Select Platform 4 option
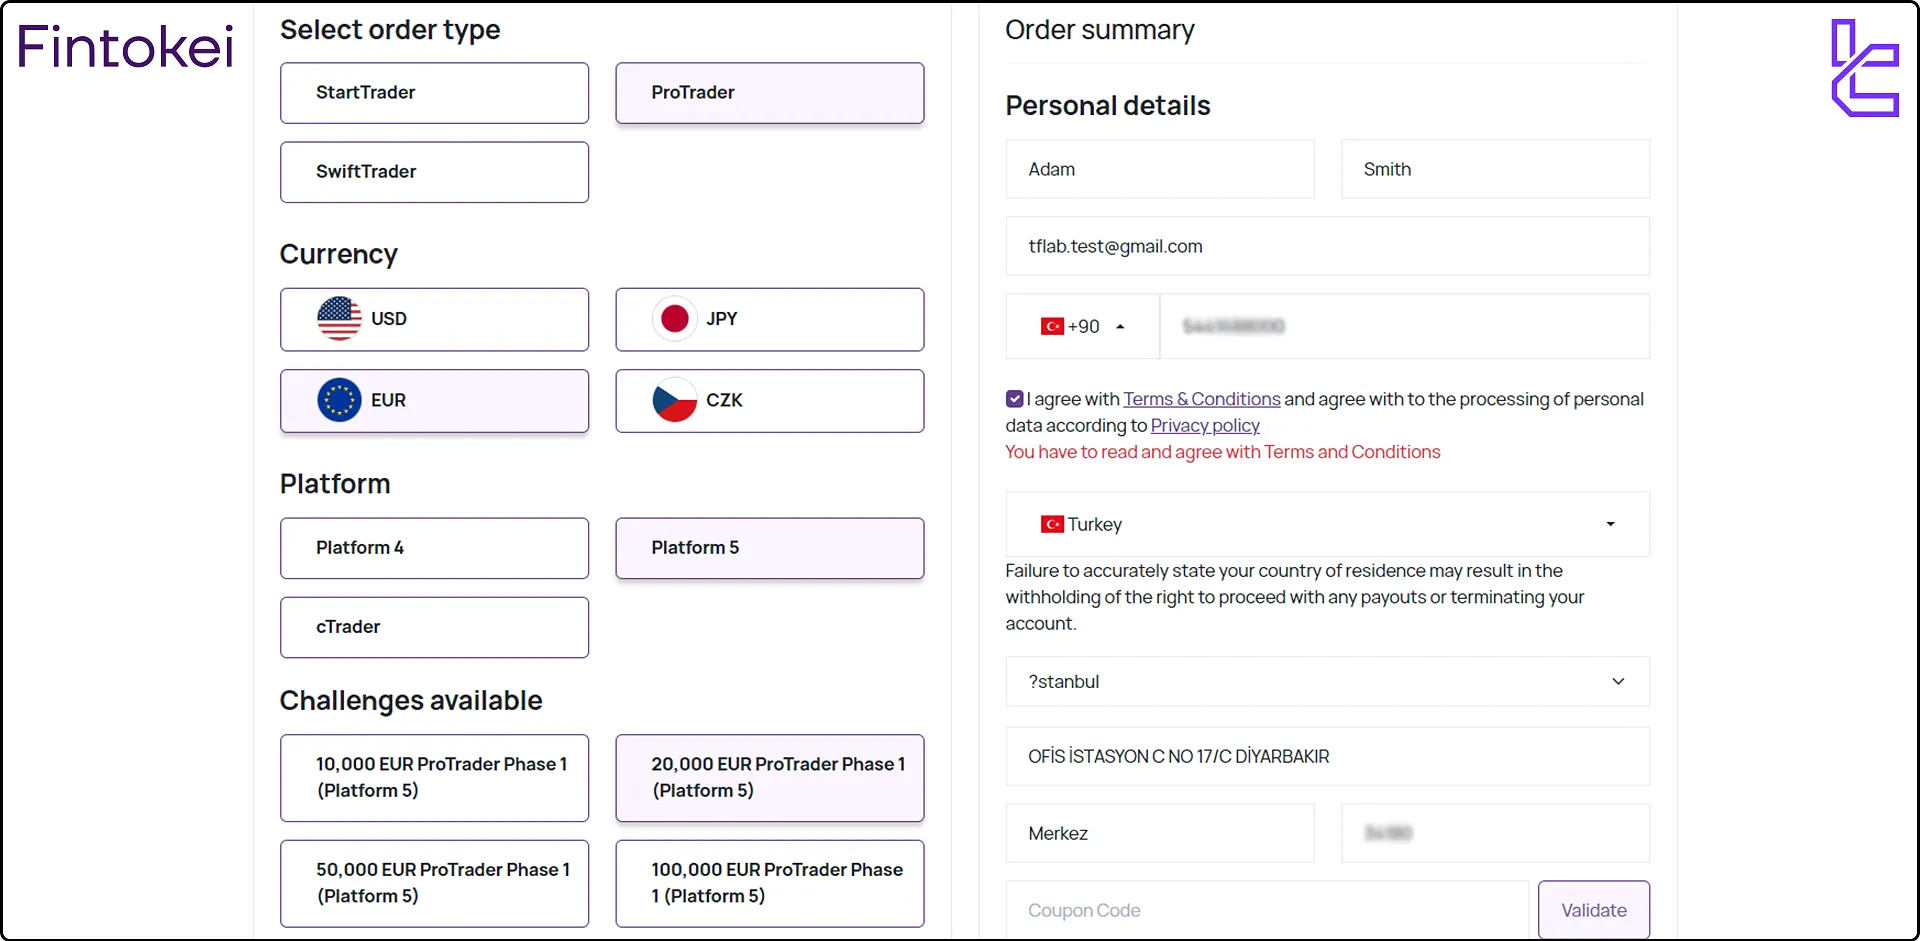Screen dimensions: 1920x941 click(435, 548)
